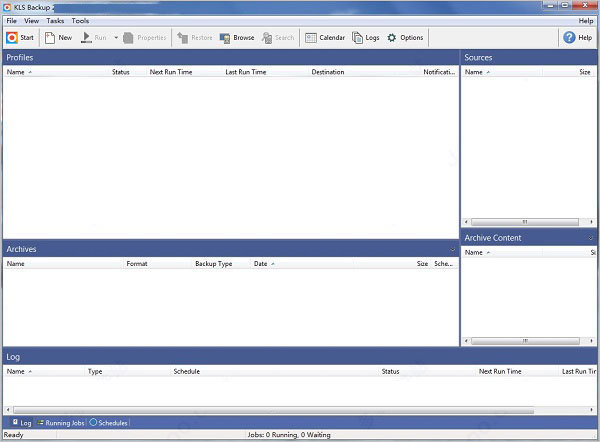
Task: Open the Tools menu
Action: pos(80,21)
